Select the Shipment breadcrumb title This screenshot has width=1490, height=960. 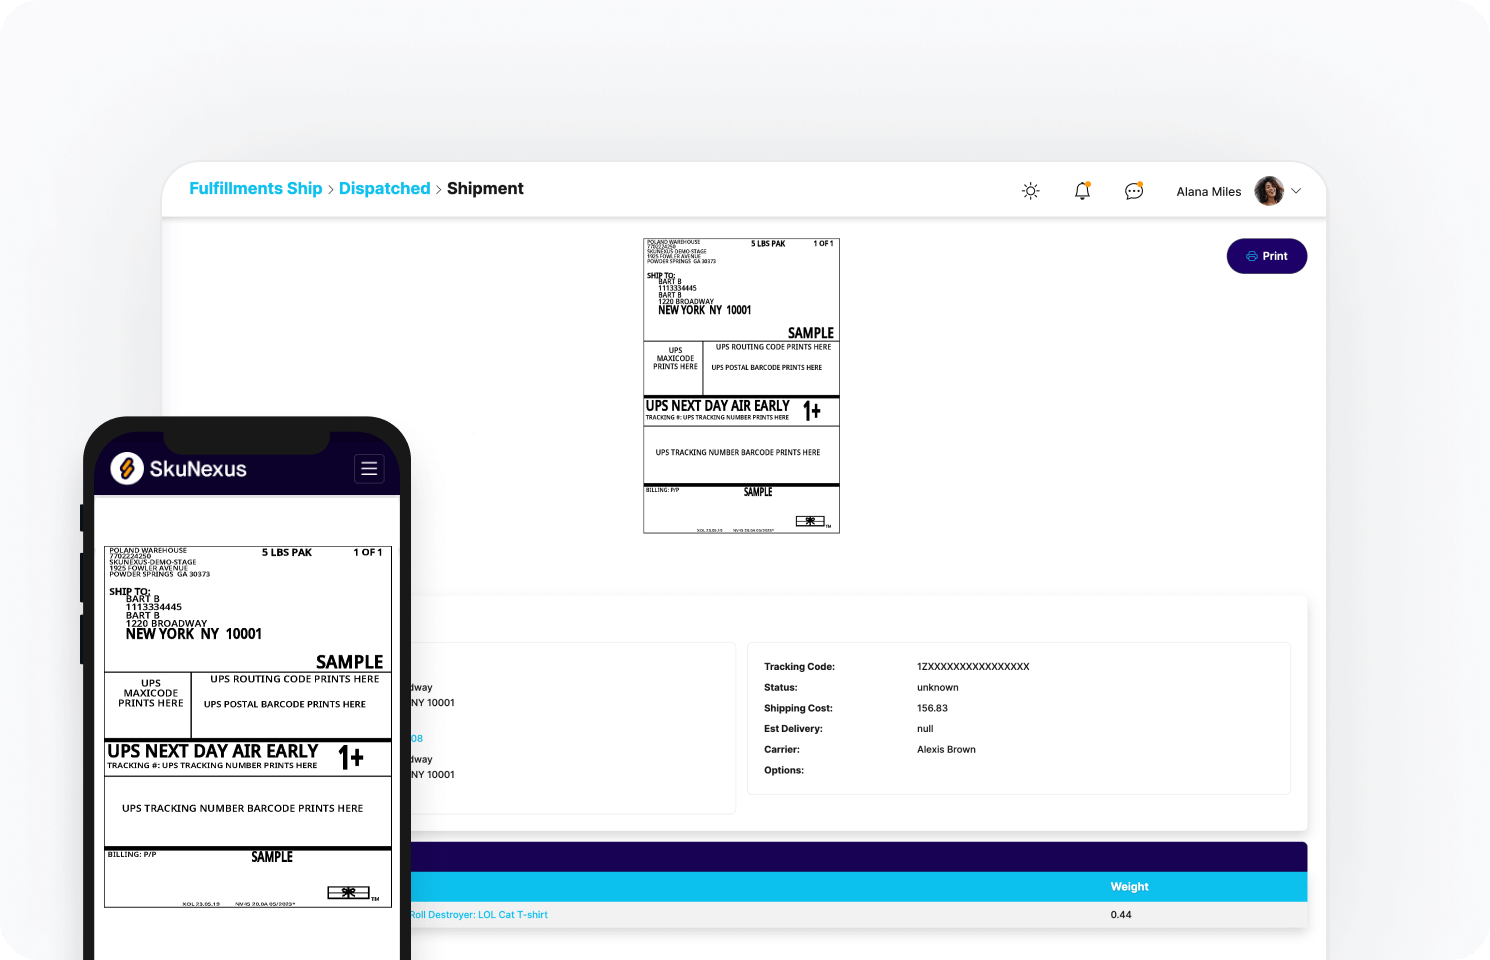pos(485,188)
